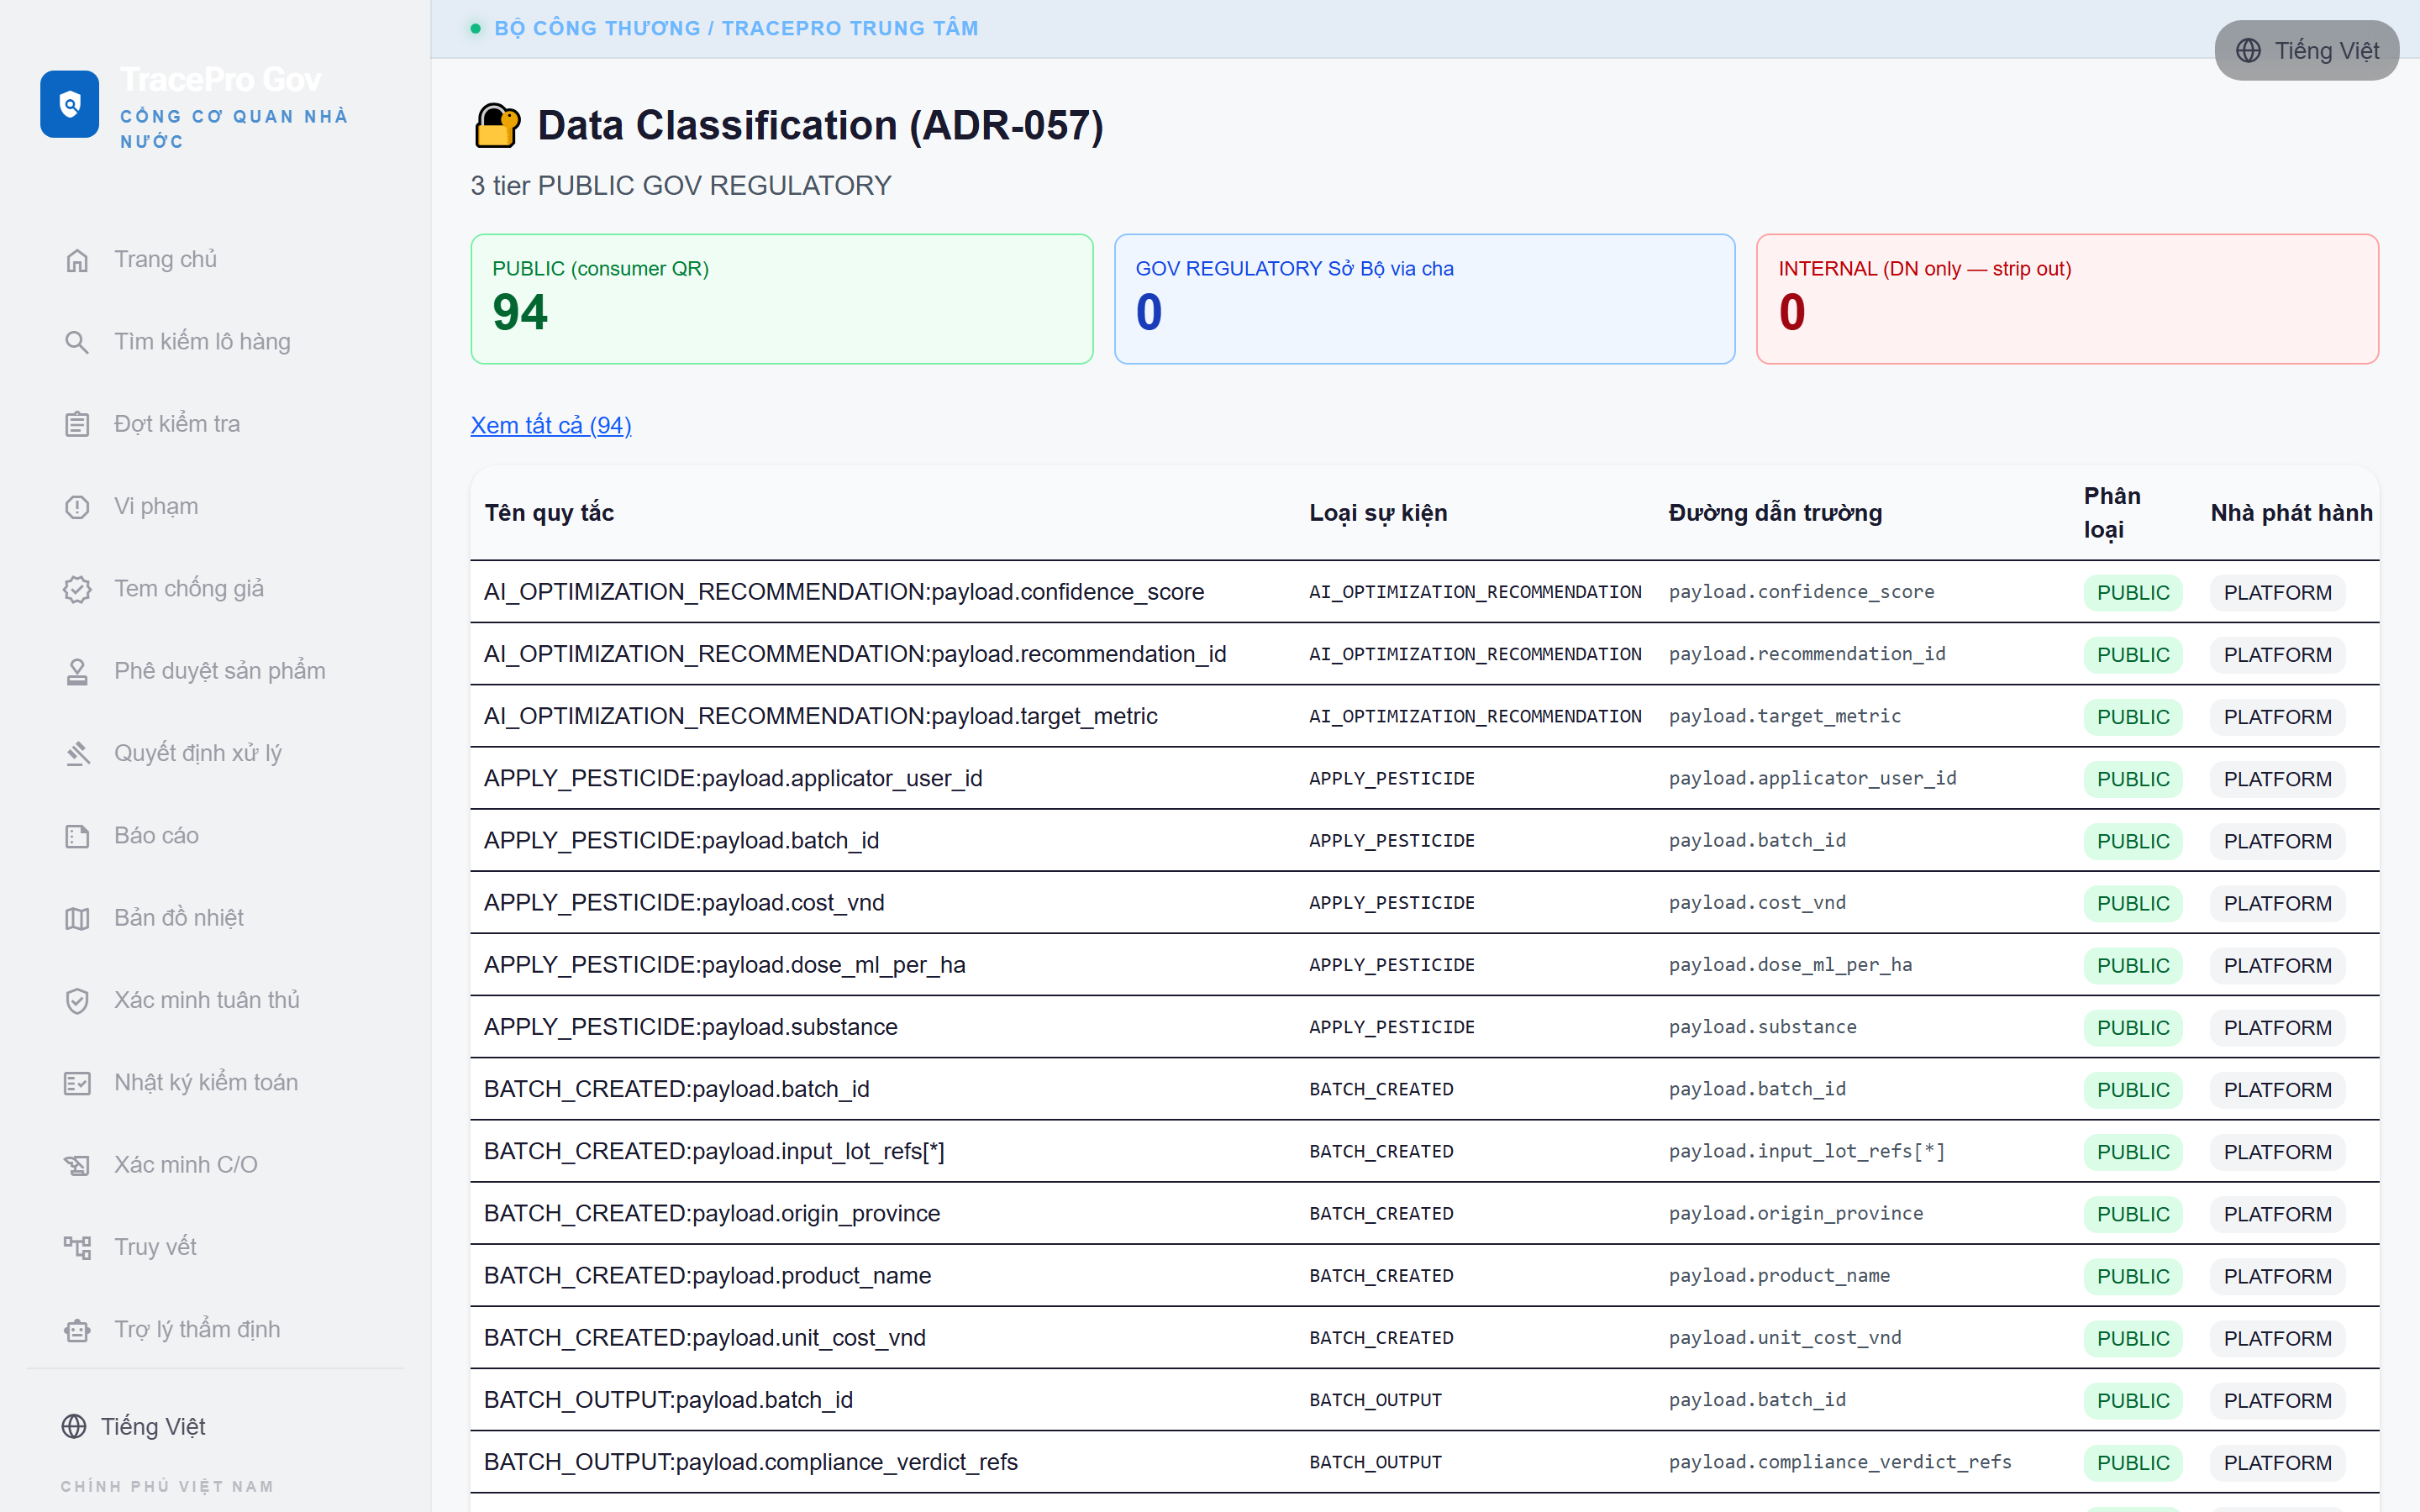2420x1512 pixels.
Task: Open the Tiếng Việt language button at top right
Action: click(x=2306, y=50)
